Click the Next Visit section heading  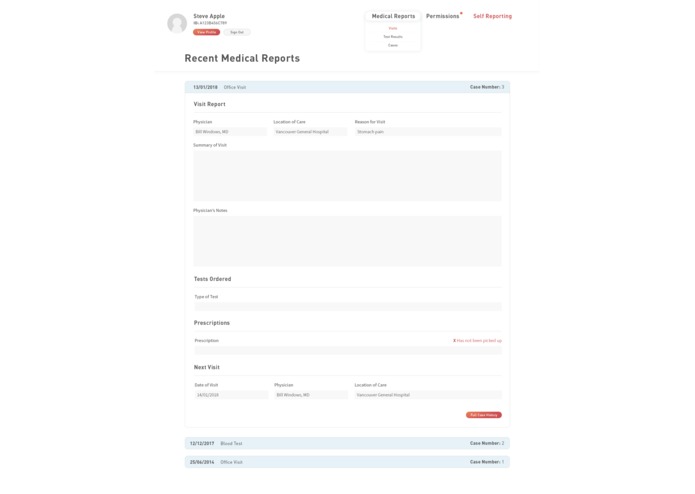[207, 367]
